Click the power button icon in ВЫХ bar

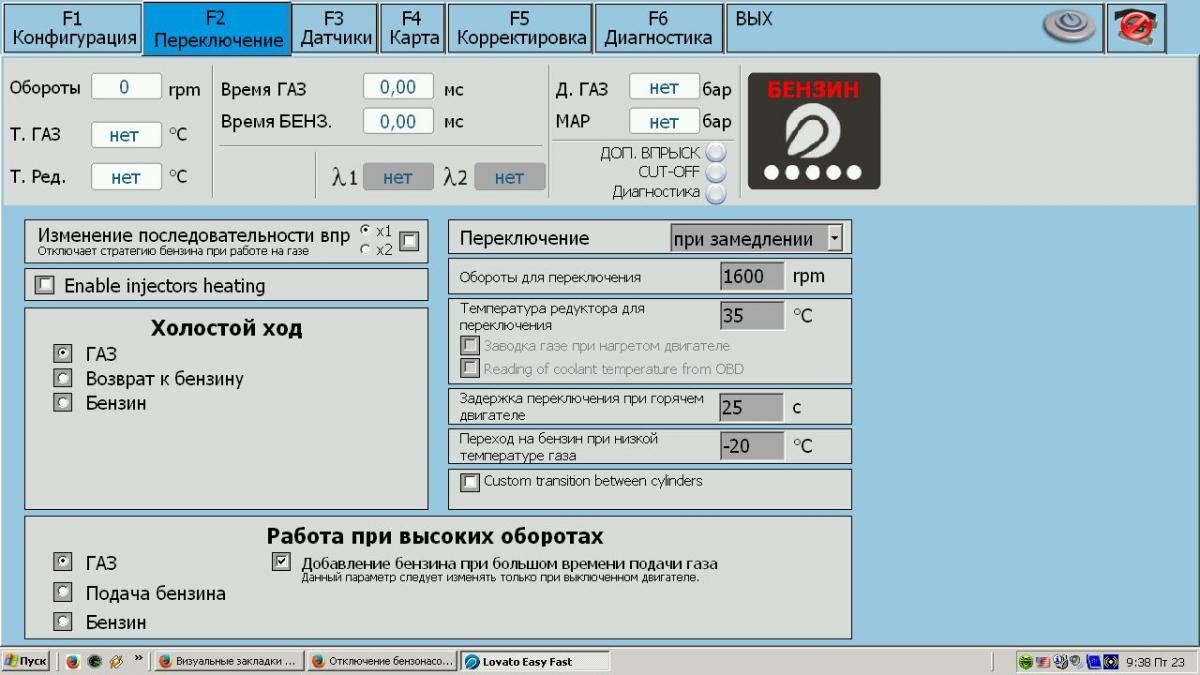1069,27
